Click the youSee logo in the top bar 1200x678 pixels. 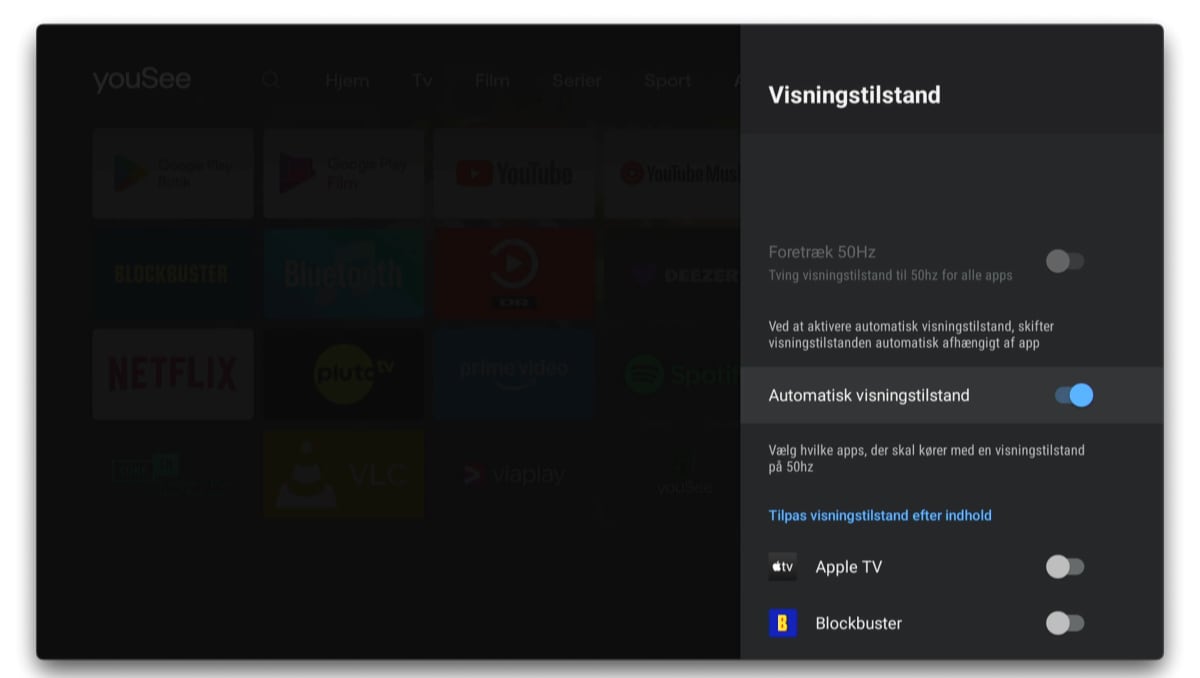coord(142,80)
